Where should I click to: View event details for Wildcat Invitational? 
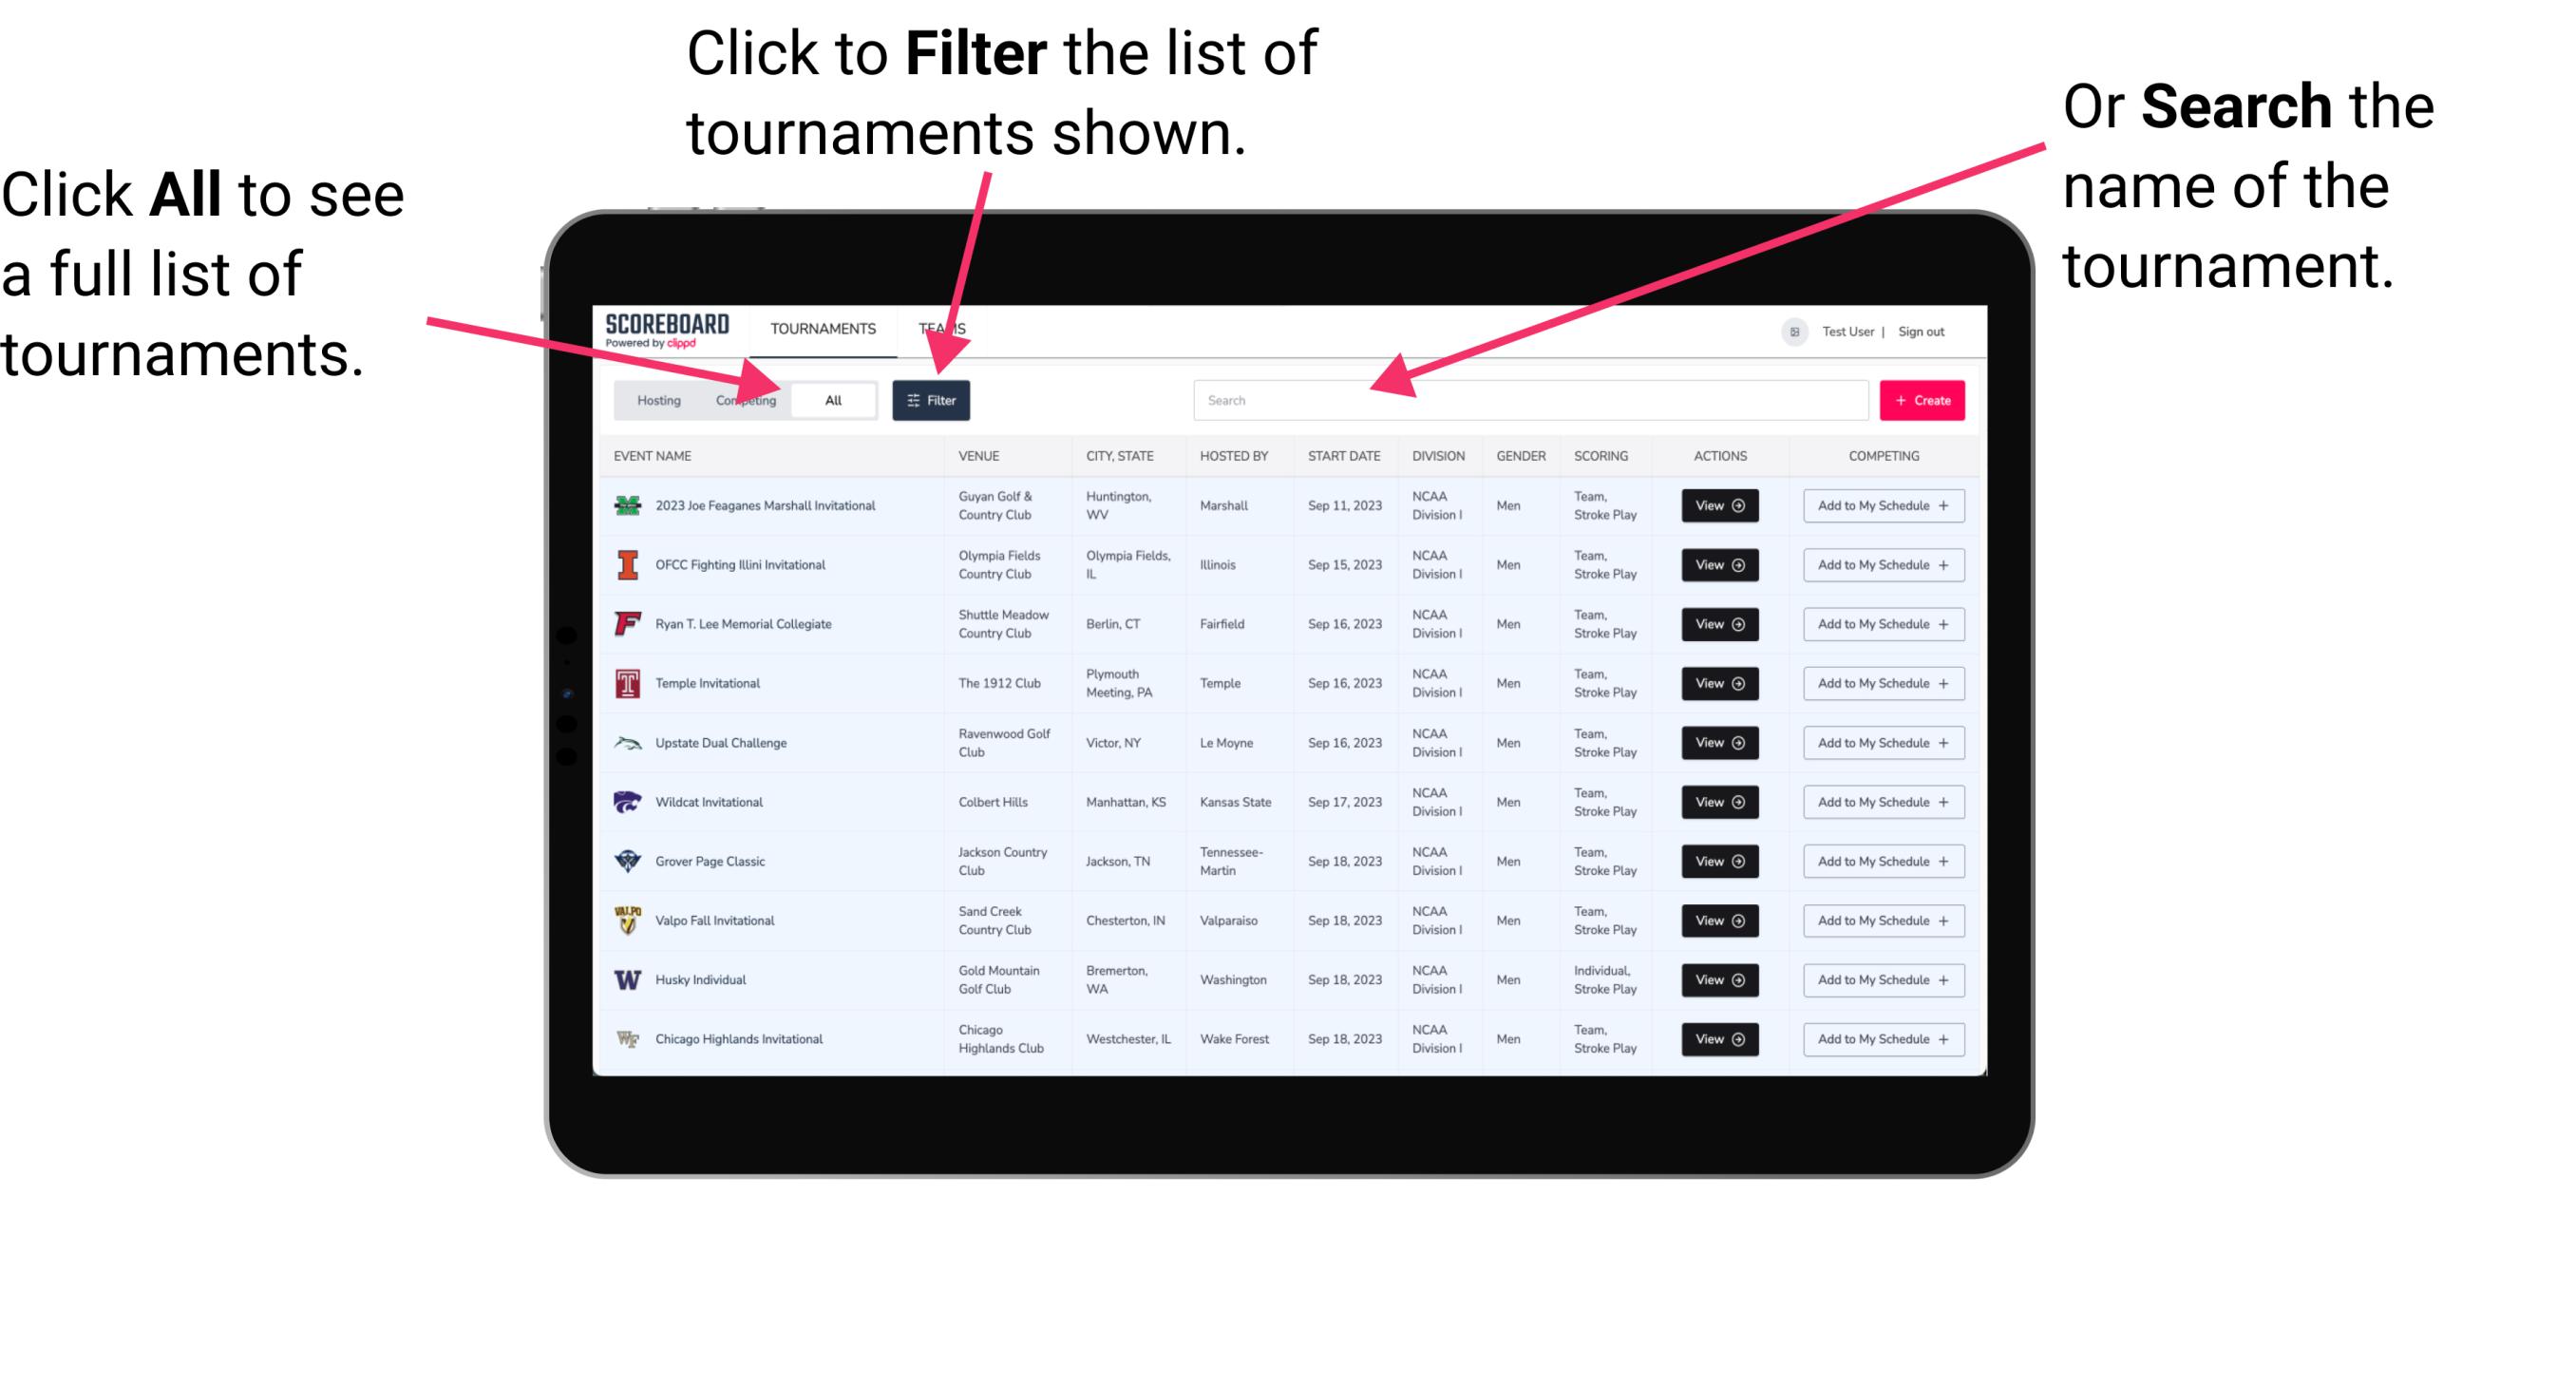pos(1718,802)
